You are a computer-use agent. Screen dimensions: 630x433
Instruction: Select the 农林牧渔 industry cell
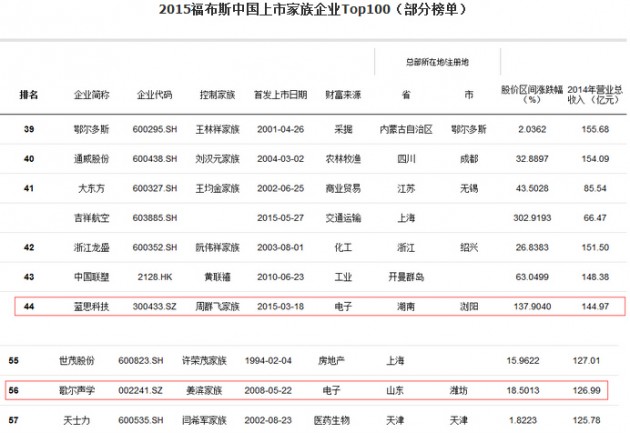[343, 159]
